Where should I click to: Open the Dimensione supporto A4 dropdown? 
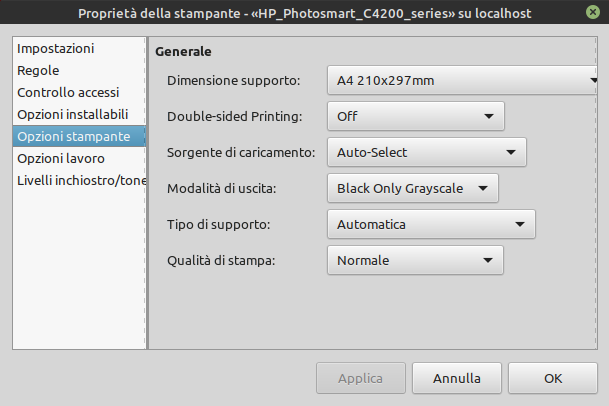(461, 80)
